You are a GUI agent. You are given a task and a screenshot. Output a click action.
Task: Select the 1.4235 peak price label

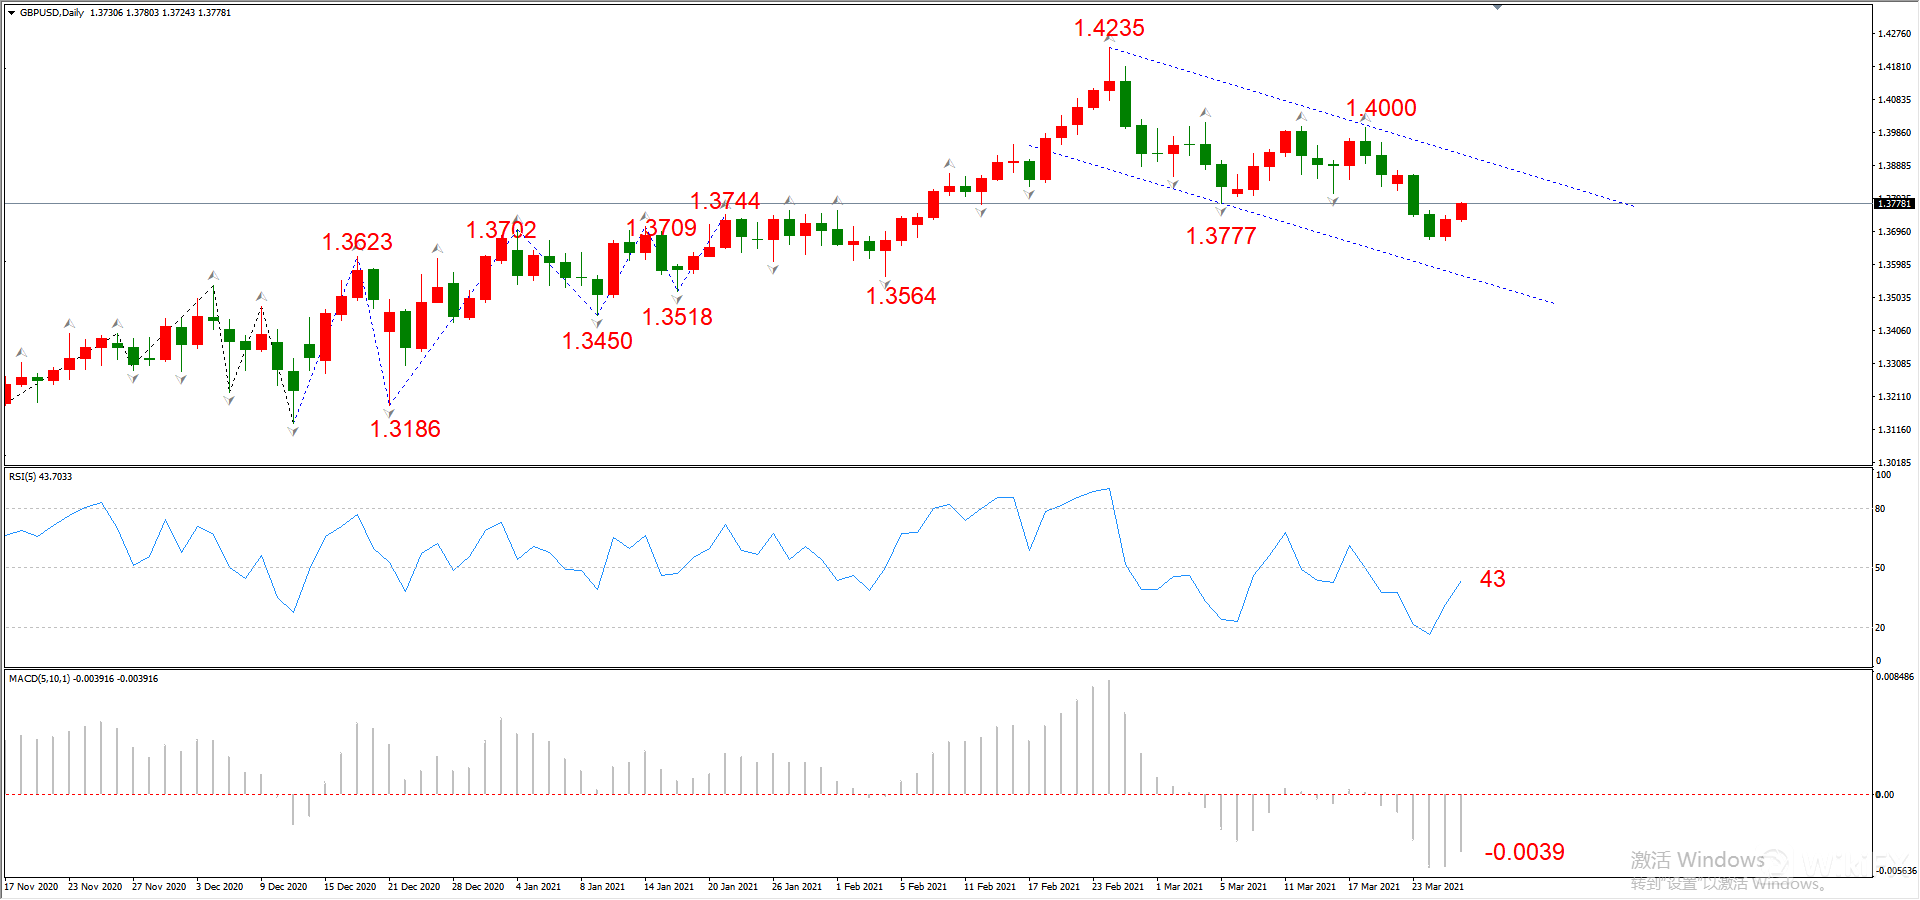(x=1109, y=28)
